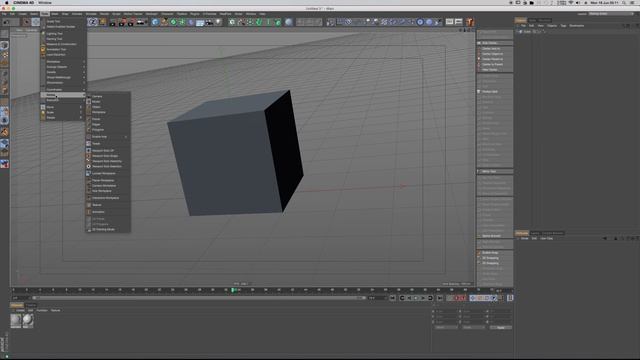This screenshot has width=640, height=360.
Task: Select the first material thumbnail
Action: (x=16, y=320)
